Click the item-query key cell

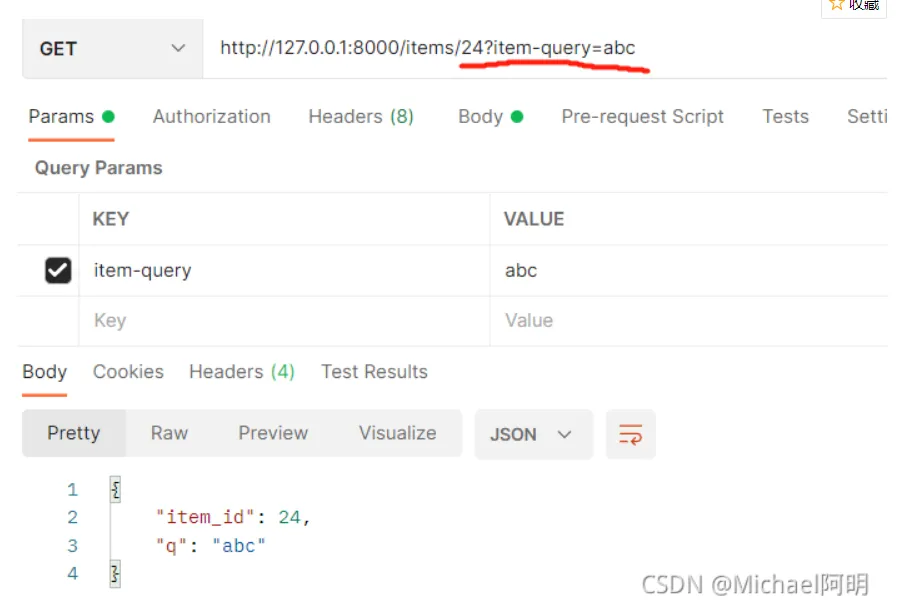[284, 270]
